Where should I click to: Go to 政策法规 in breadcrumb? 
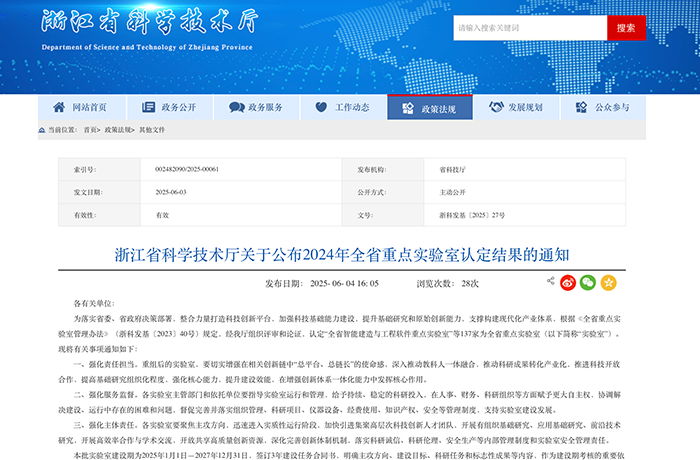tap(118, 130)
